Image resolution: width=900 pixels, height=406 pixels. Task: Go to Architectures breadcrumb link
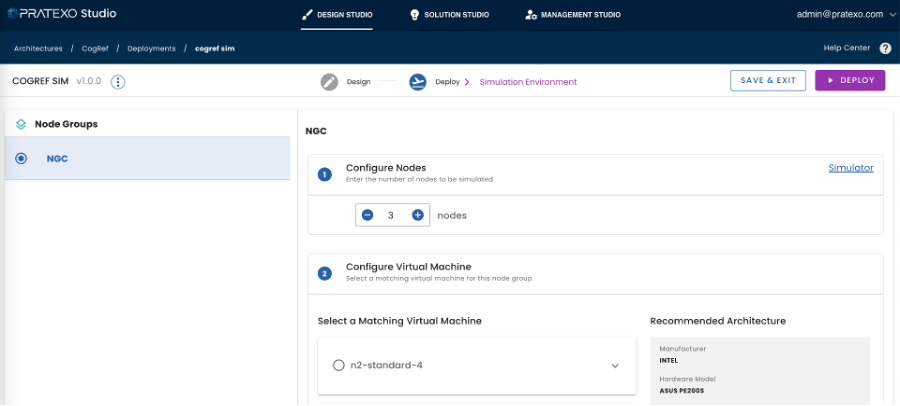pos(38,48)
